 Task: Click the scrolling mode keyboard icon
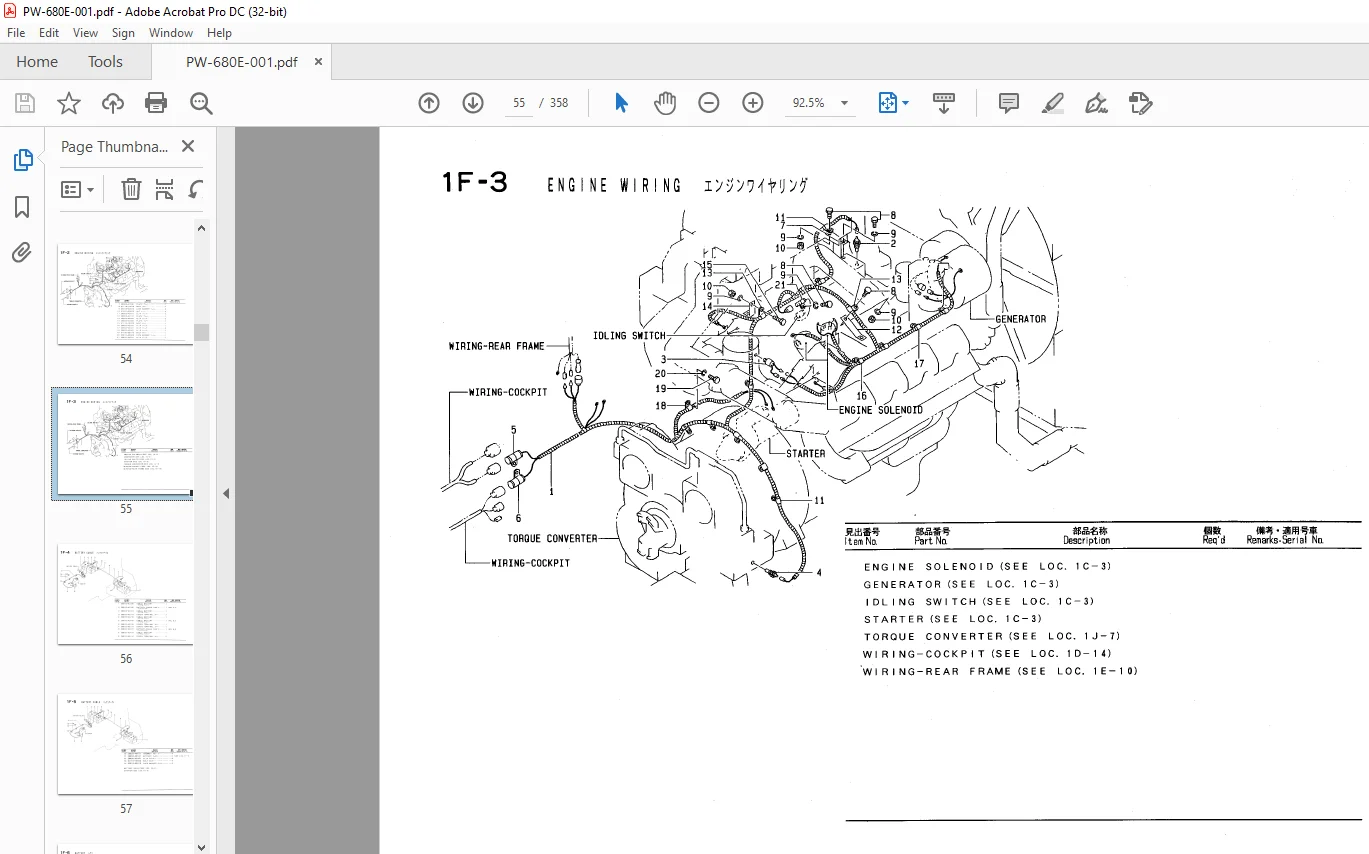point(944,103)
